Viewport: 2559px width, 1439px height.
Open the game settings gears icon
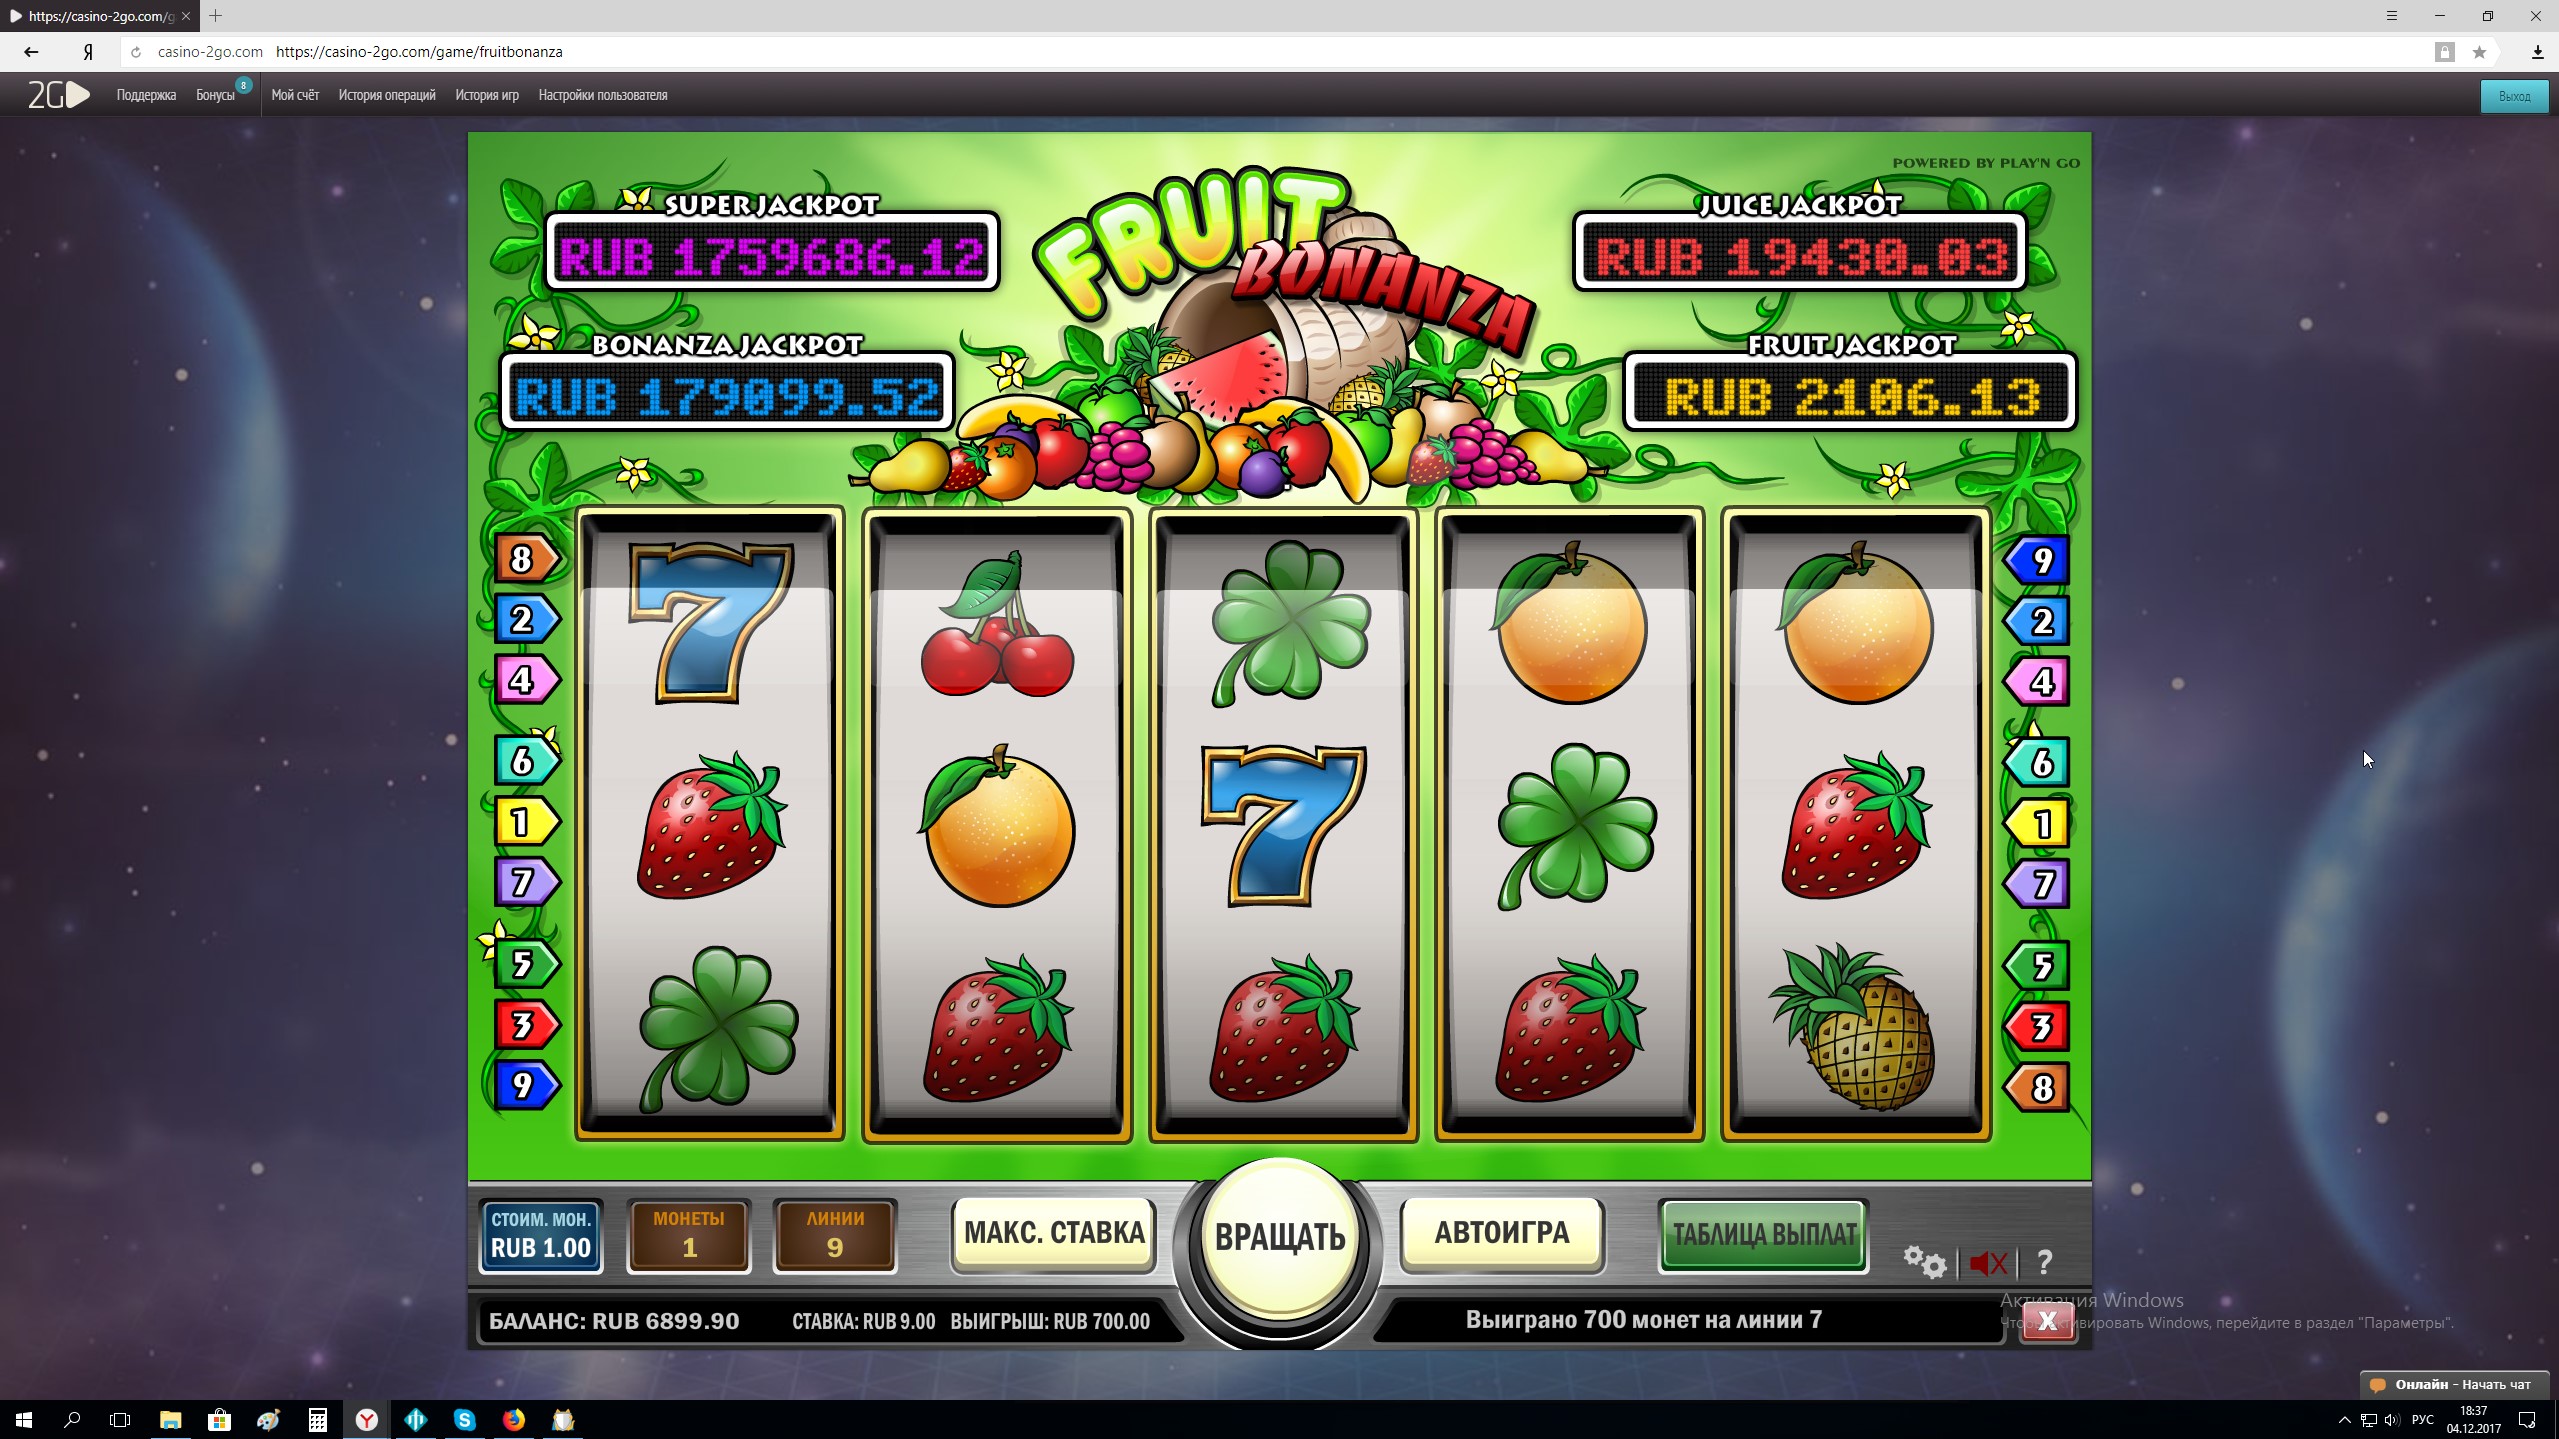(1923, 1262)
